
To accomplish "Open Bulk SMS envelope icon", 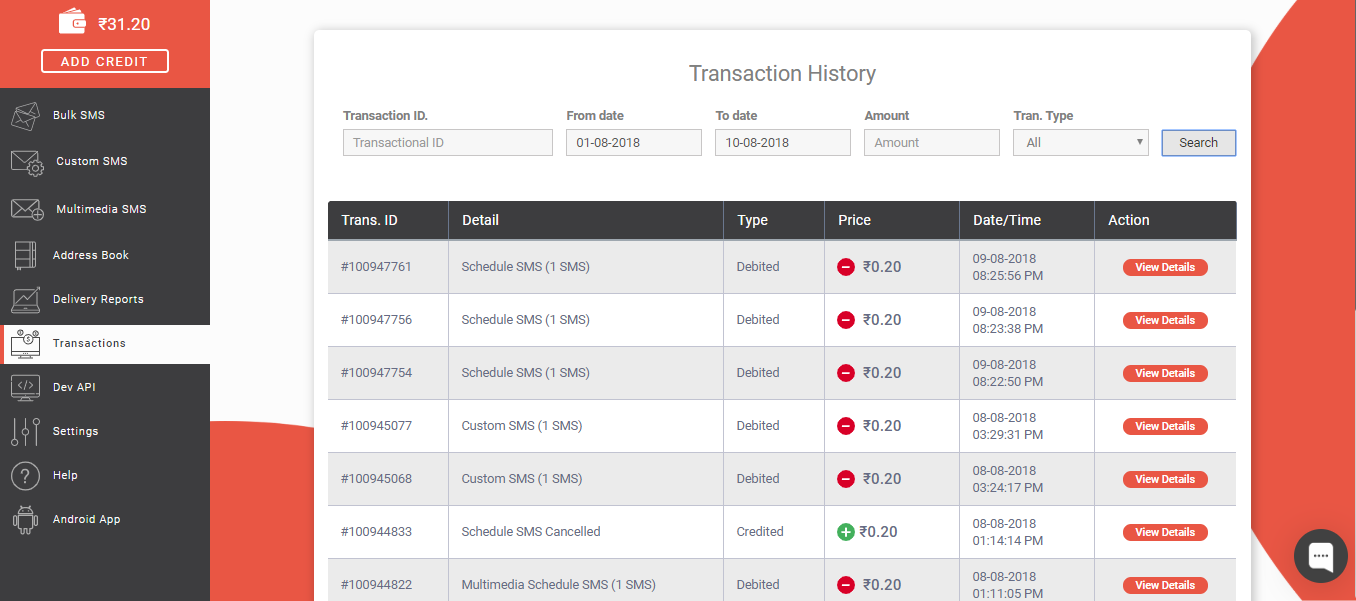I will tap(26, 116).
